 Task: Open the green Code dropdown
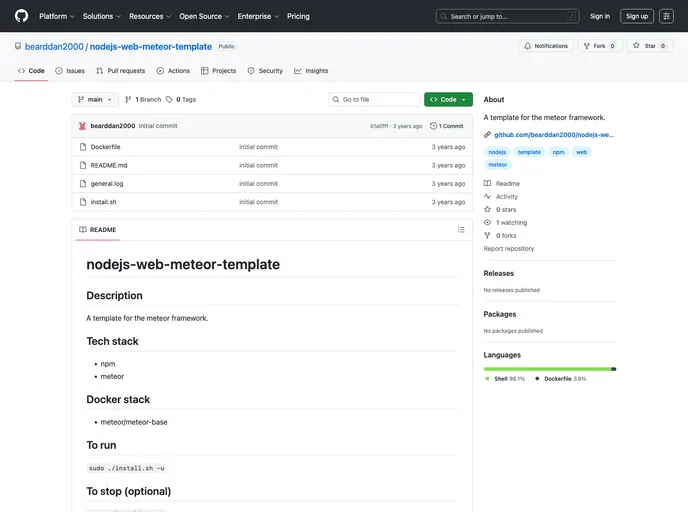pos(448,100)
